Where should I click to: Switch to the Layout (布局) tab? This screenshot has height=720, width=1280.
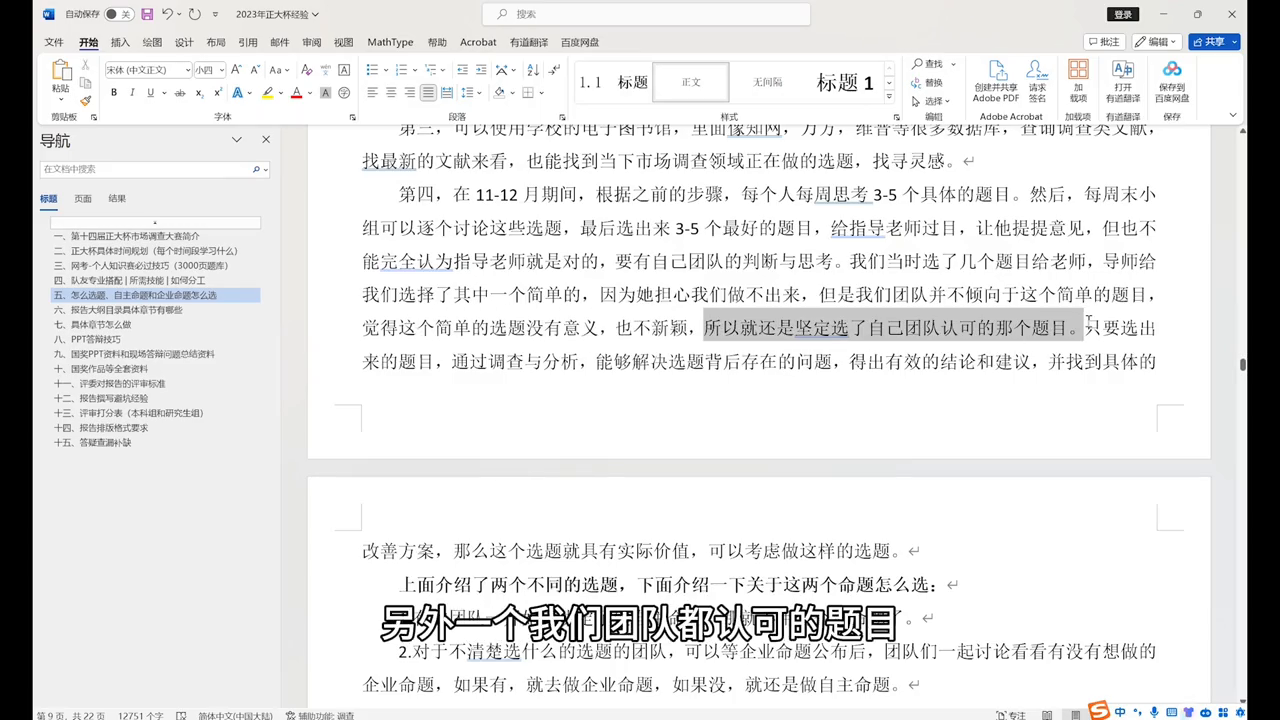[x=216, y=42]
